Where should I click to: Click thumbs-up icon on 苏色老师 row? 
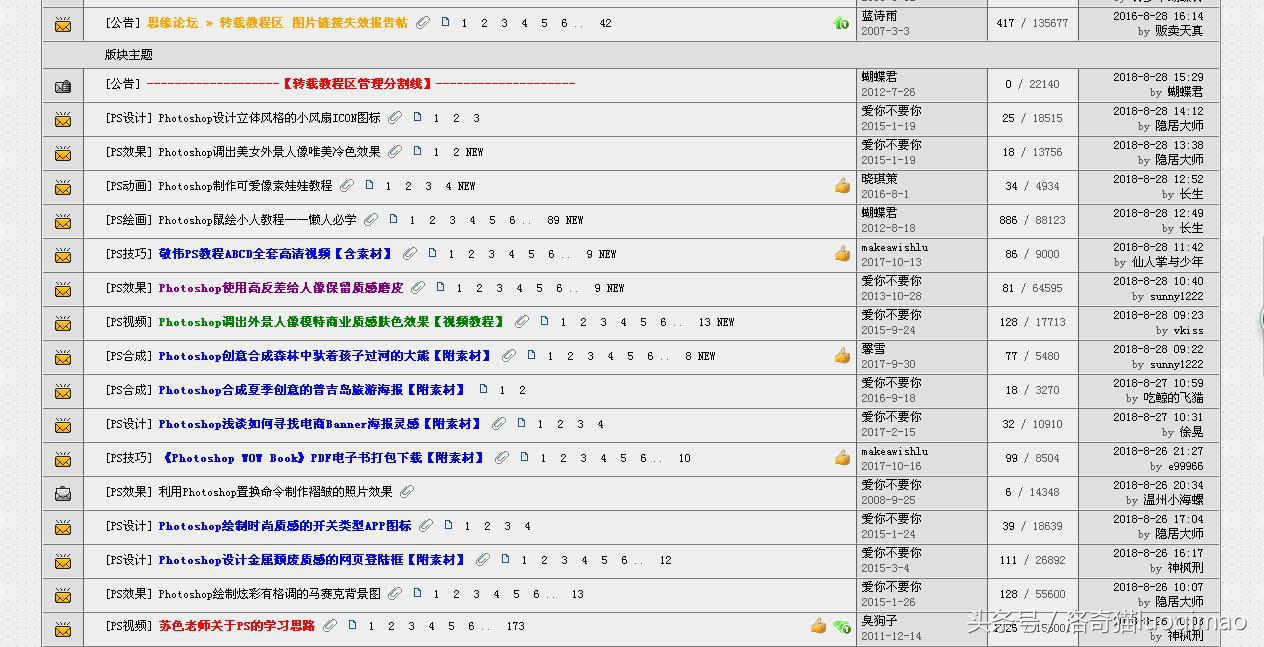click(x=818, y=625)
